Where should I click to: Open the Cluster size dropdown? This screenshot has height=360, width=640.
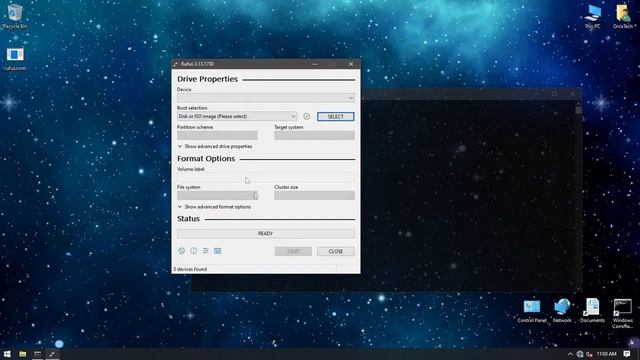pos(314,195)
